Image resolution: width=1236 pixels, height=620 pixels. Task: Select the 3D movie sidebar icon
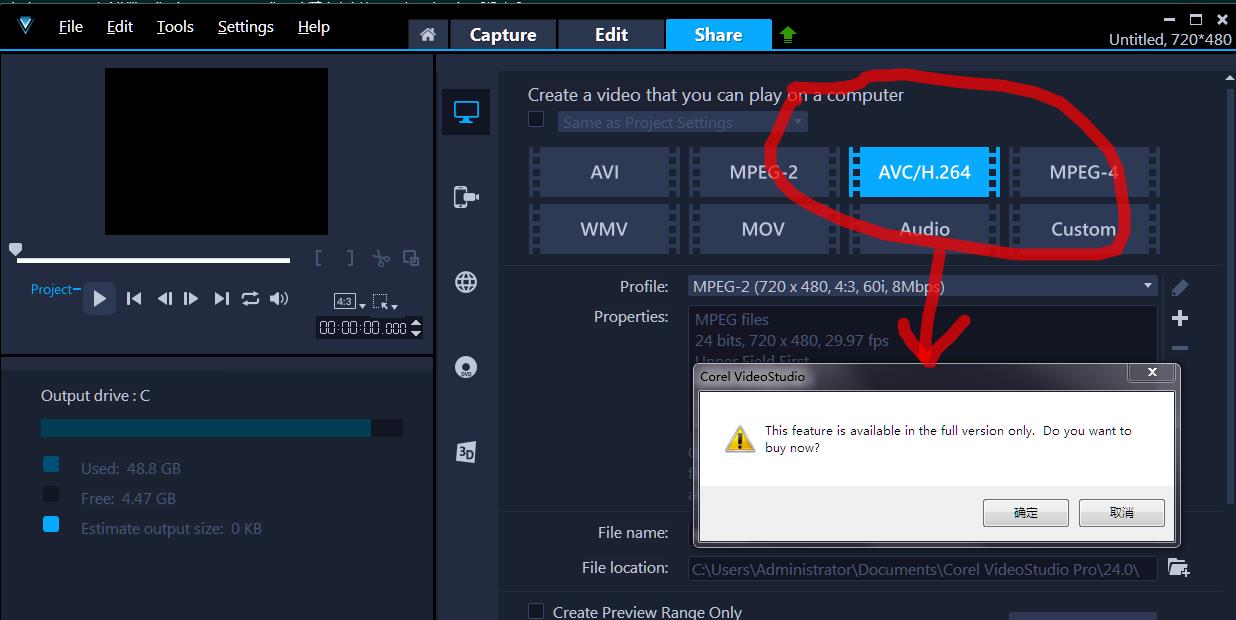point(466,452)
